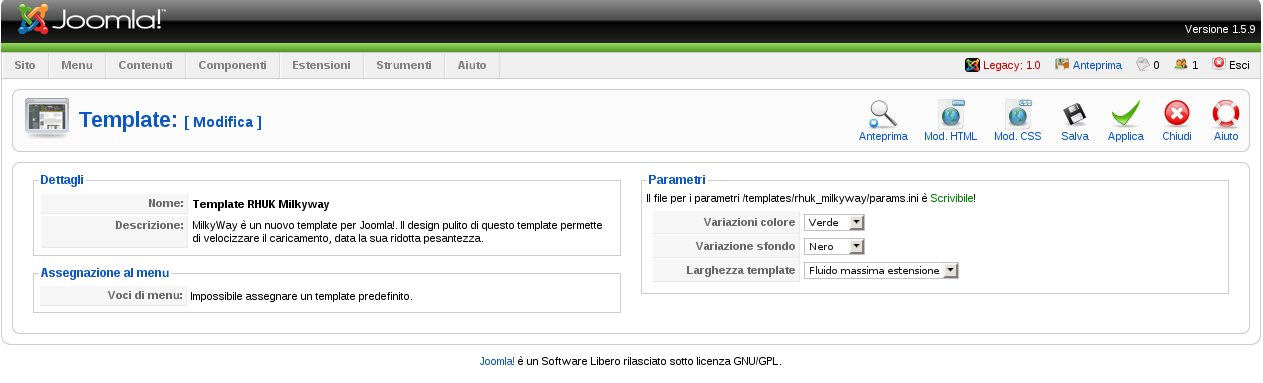Click the Template manager header icon
The image size is (1263, 383).
[46, 119]
